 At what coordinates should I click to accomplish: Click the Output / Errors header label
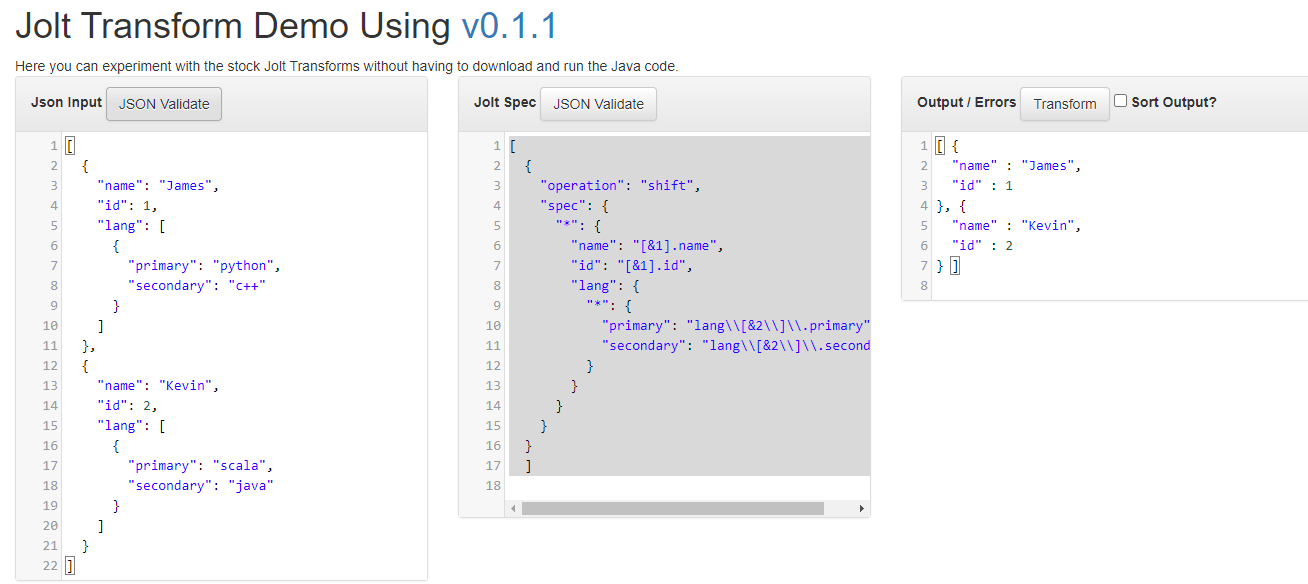[966, 102]
